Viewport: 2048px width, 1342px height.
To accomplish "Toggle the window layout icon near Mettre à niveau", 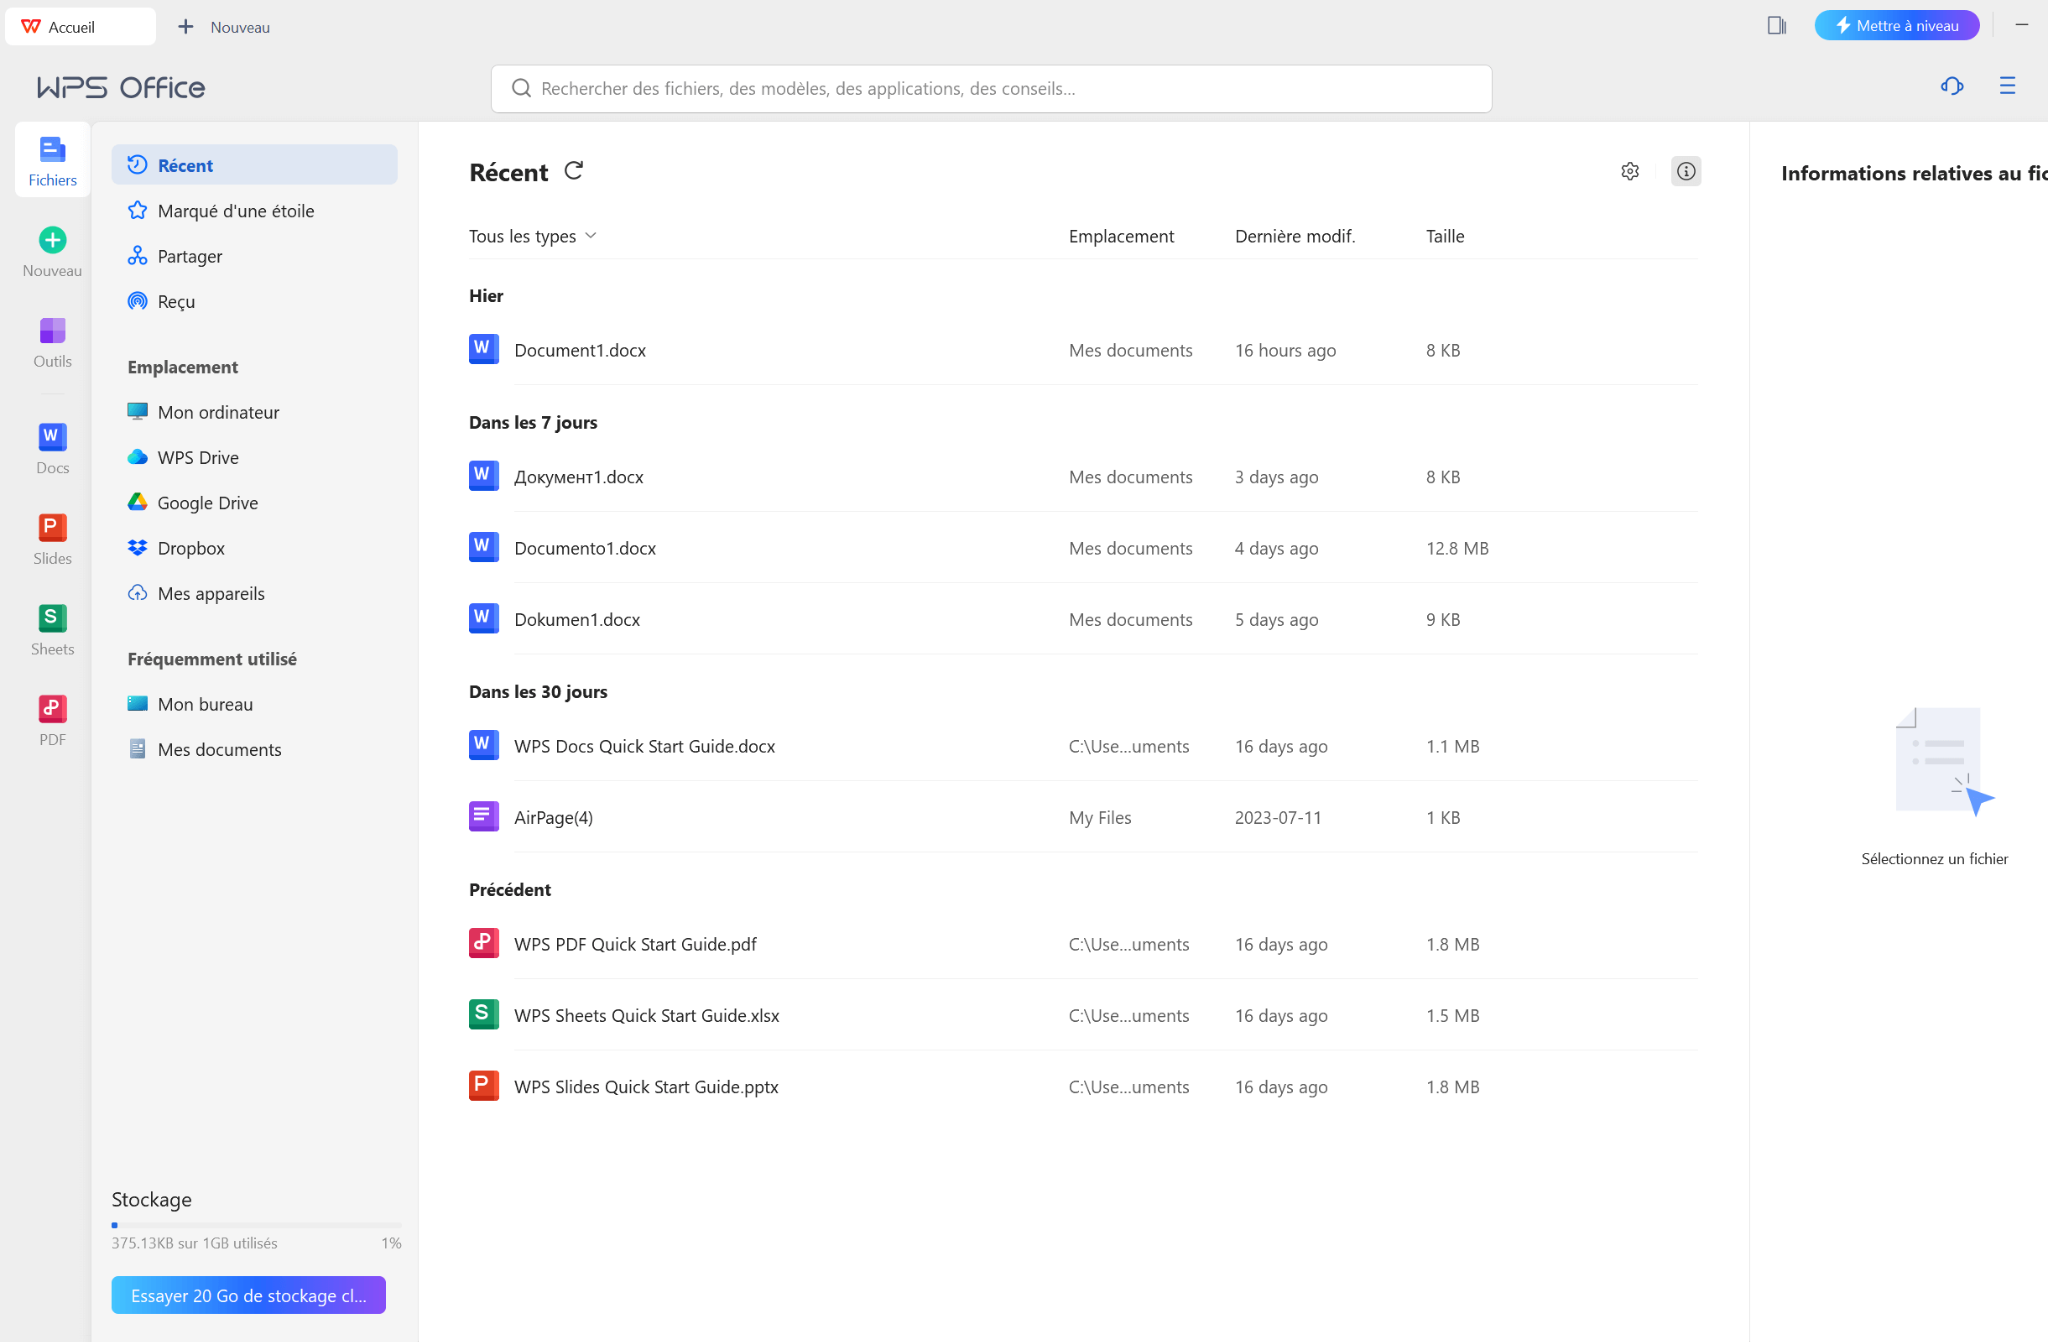I will pyautogui.click(x=1776, y=26).
